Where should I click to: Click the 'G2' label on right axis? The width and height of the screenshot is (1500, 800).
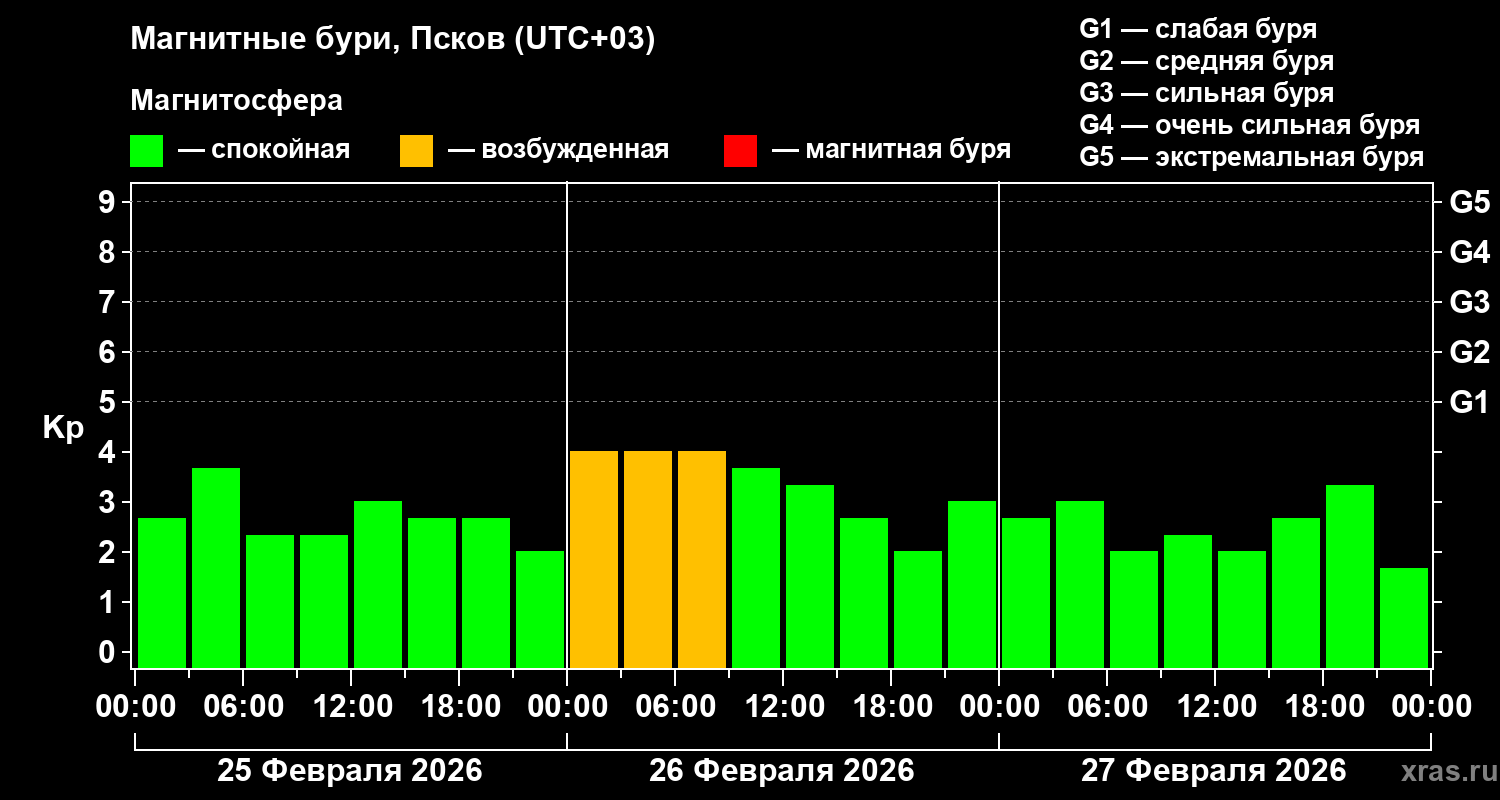pyautogui.click(x=1469, y=353)
